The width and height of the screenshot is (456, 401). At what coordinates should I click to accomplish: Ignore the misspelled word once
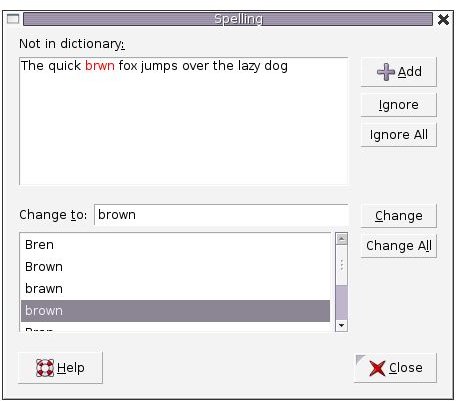(398, 105)
